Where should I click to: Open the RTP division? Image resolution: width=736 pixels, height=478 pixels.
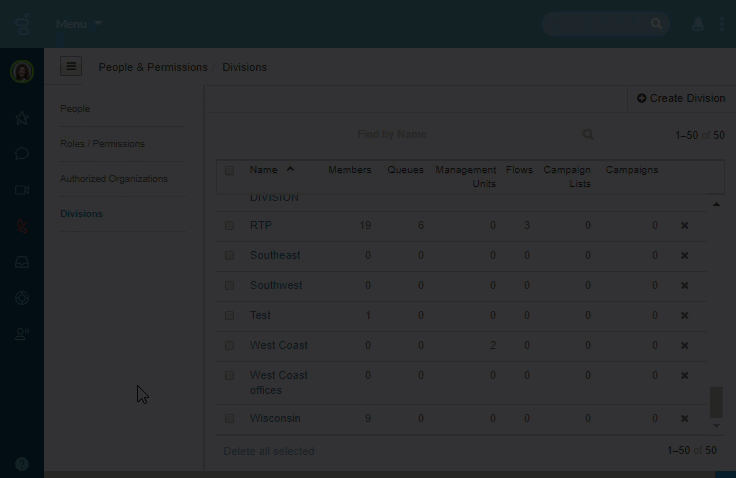pos(261,225)
